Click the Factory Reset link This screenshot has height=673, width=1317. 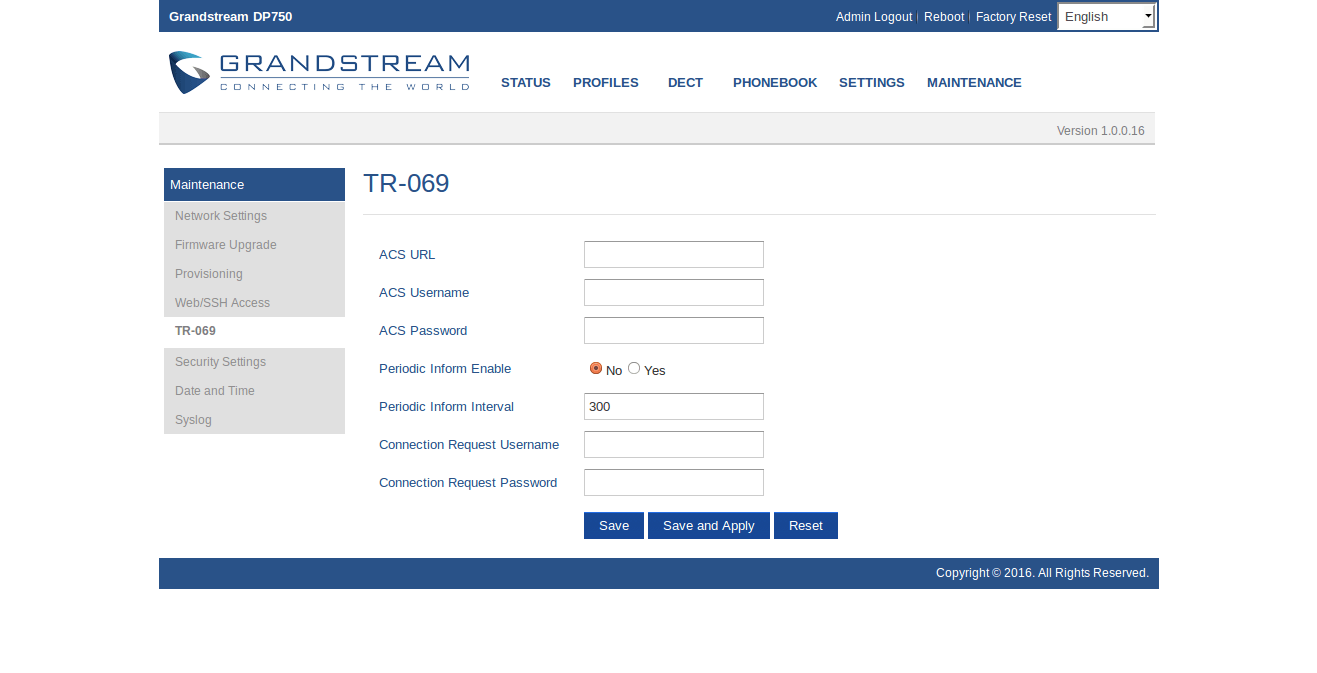coord(1013,17)
